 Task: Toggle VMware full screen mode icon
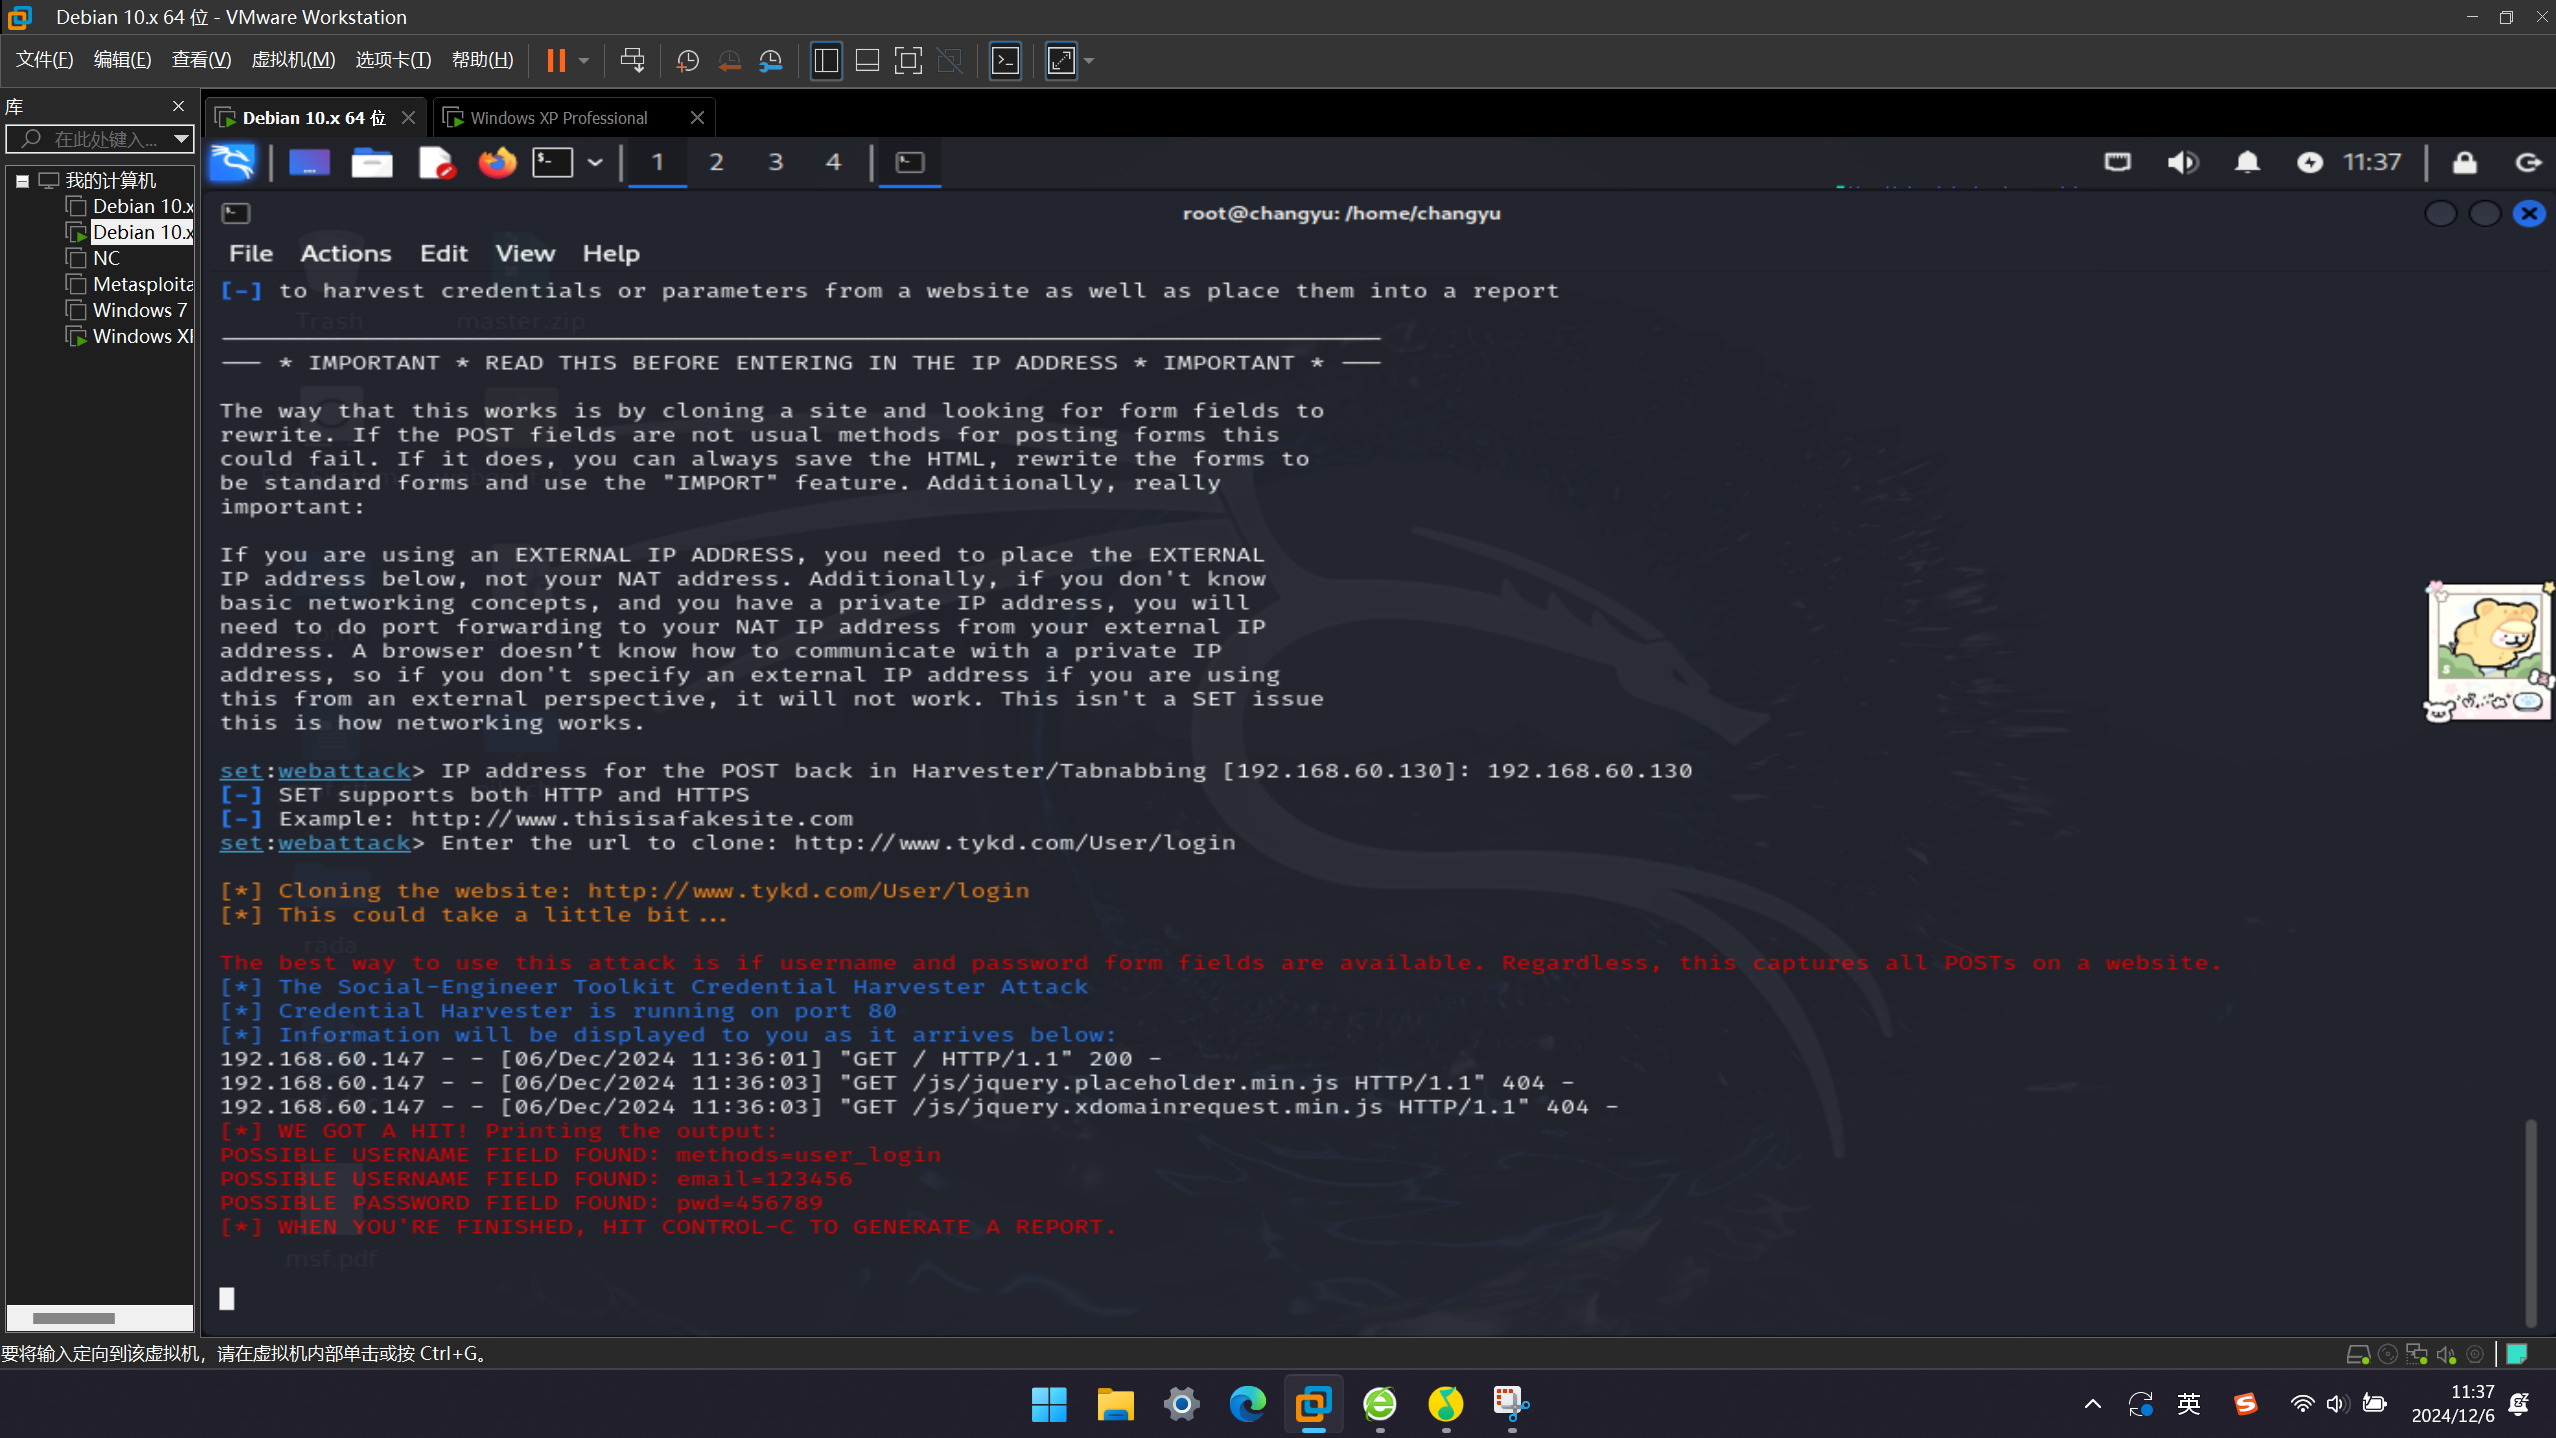point(908,61)
